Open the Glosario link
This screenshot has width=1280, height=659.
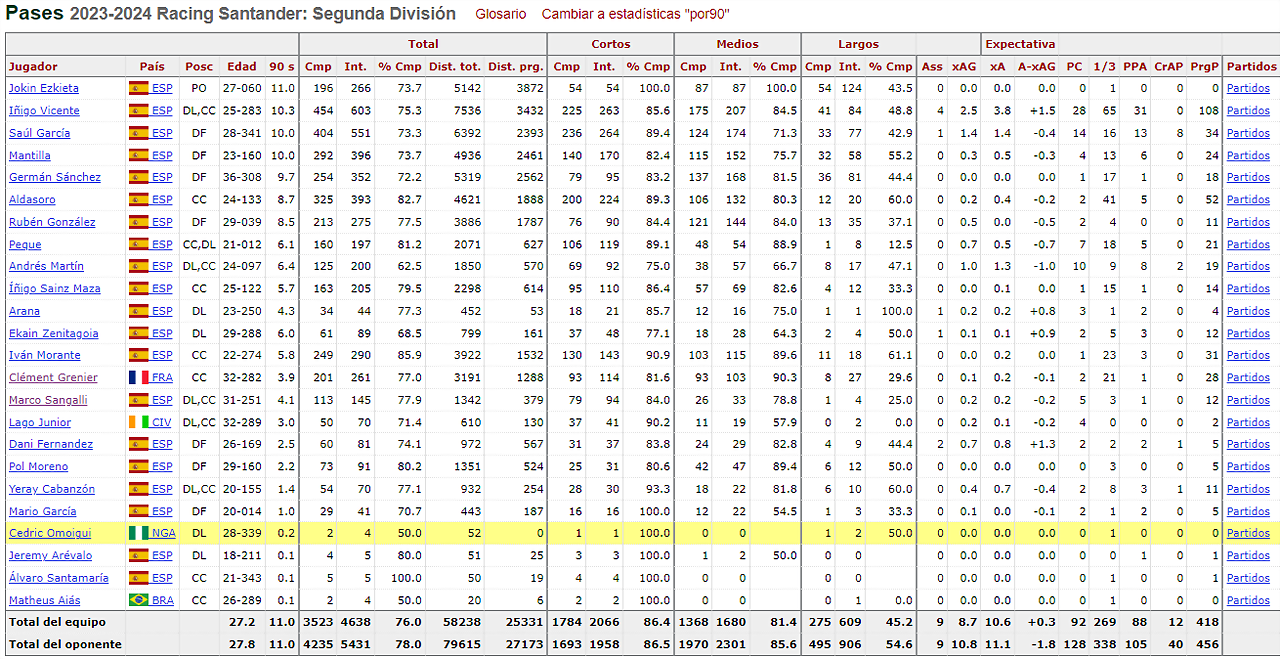(x=500, y=14)
